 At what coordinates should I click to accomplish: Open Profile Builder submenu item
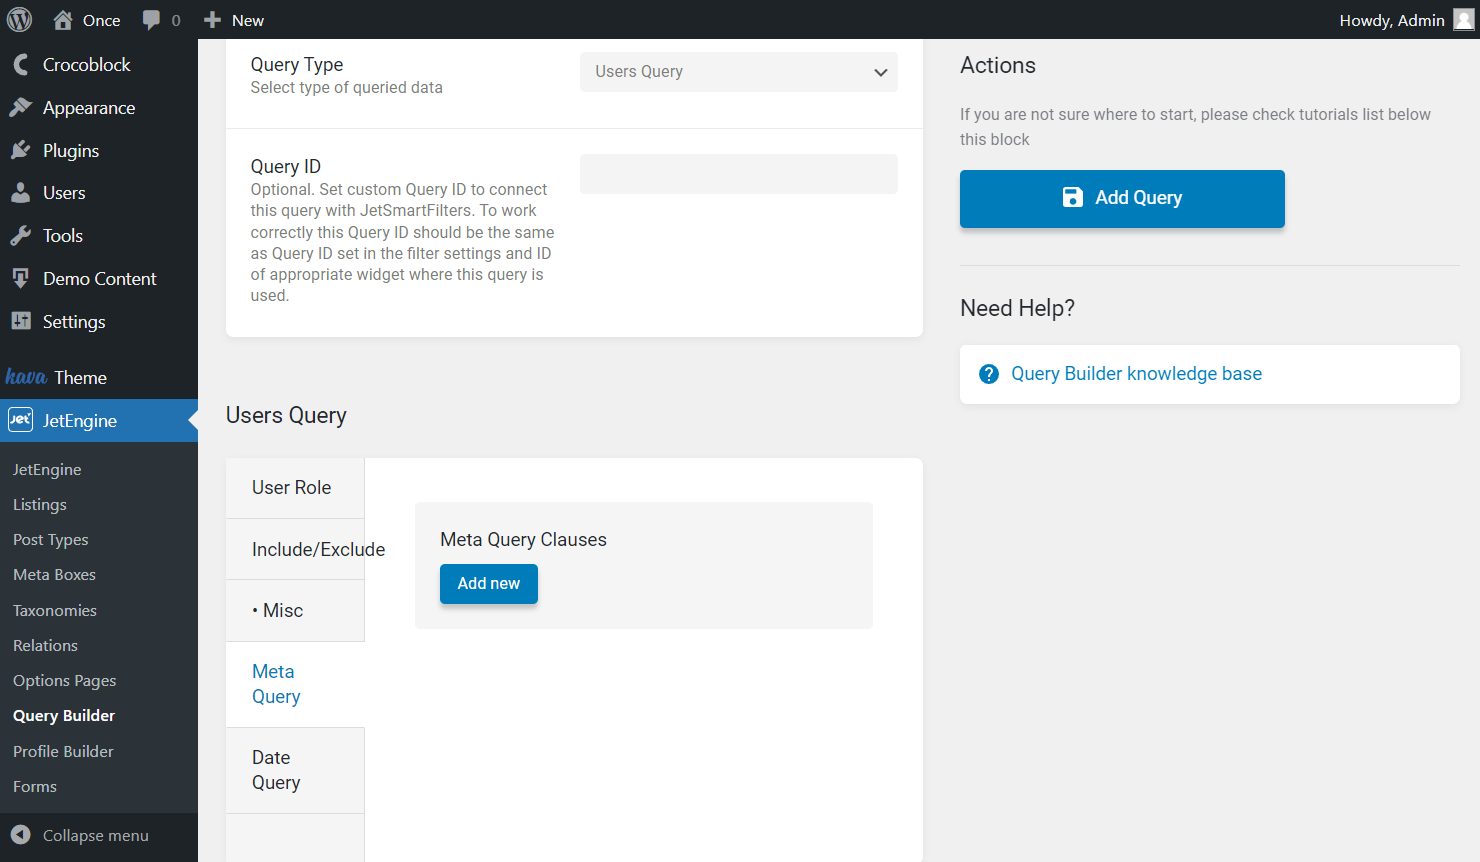[x=63, y=752]
